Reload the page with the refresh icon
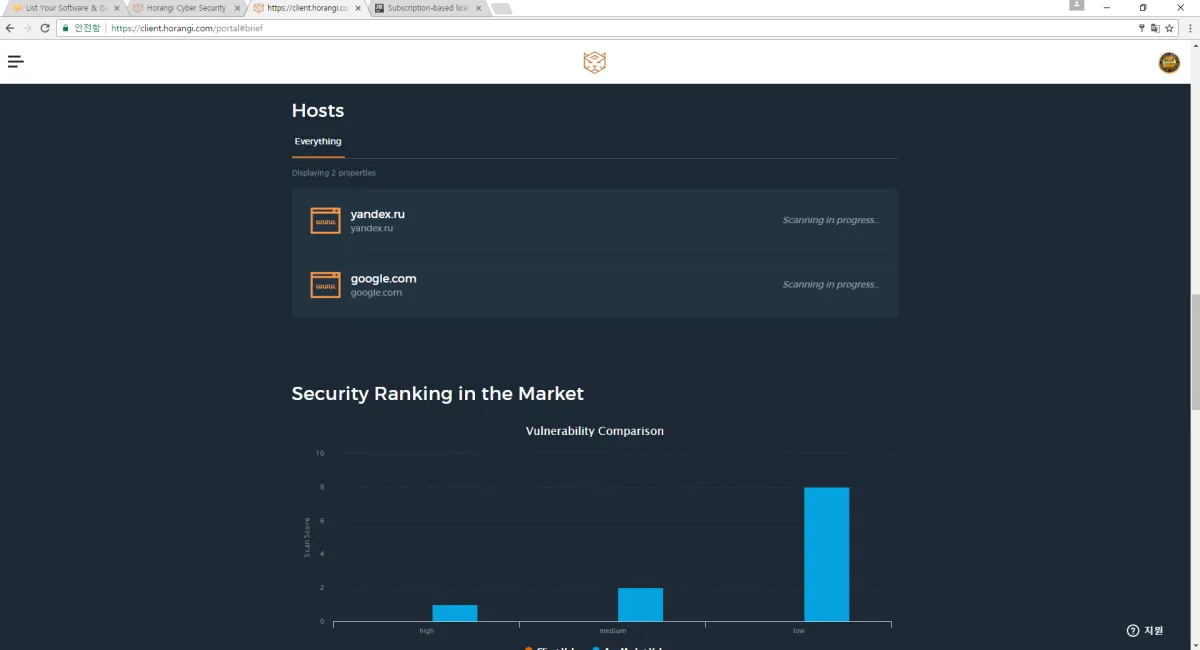Image resolution: width=1200 pixels, height=650 pixels. [45, 28]
